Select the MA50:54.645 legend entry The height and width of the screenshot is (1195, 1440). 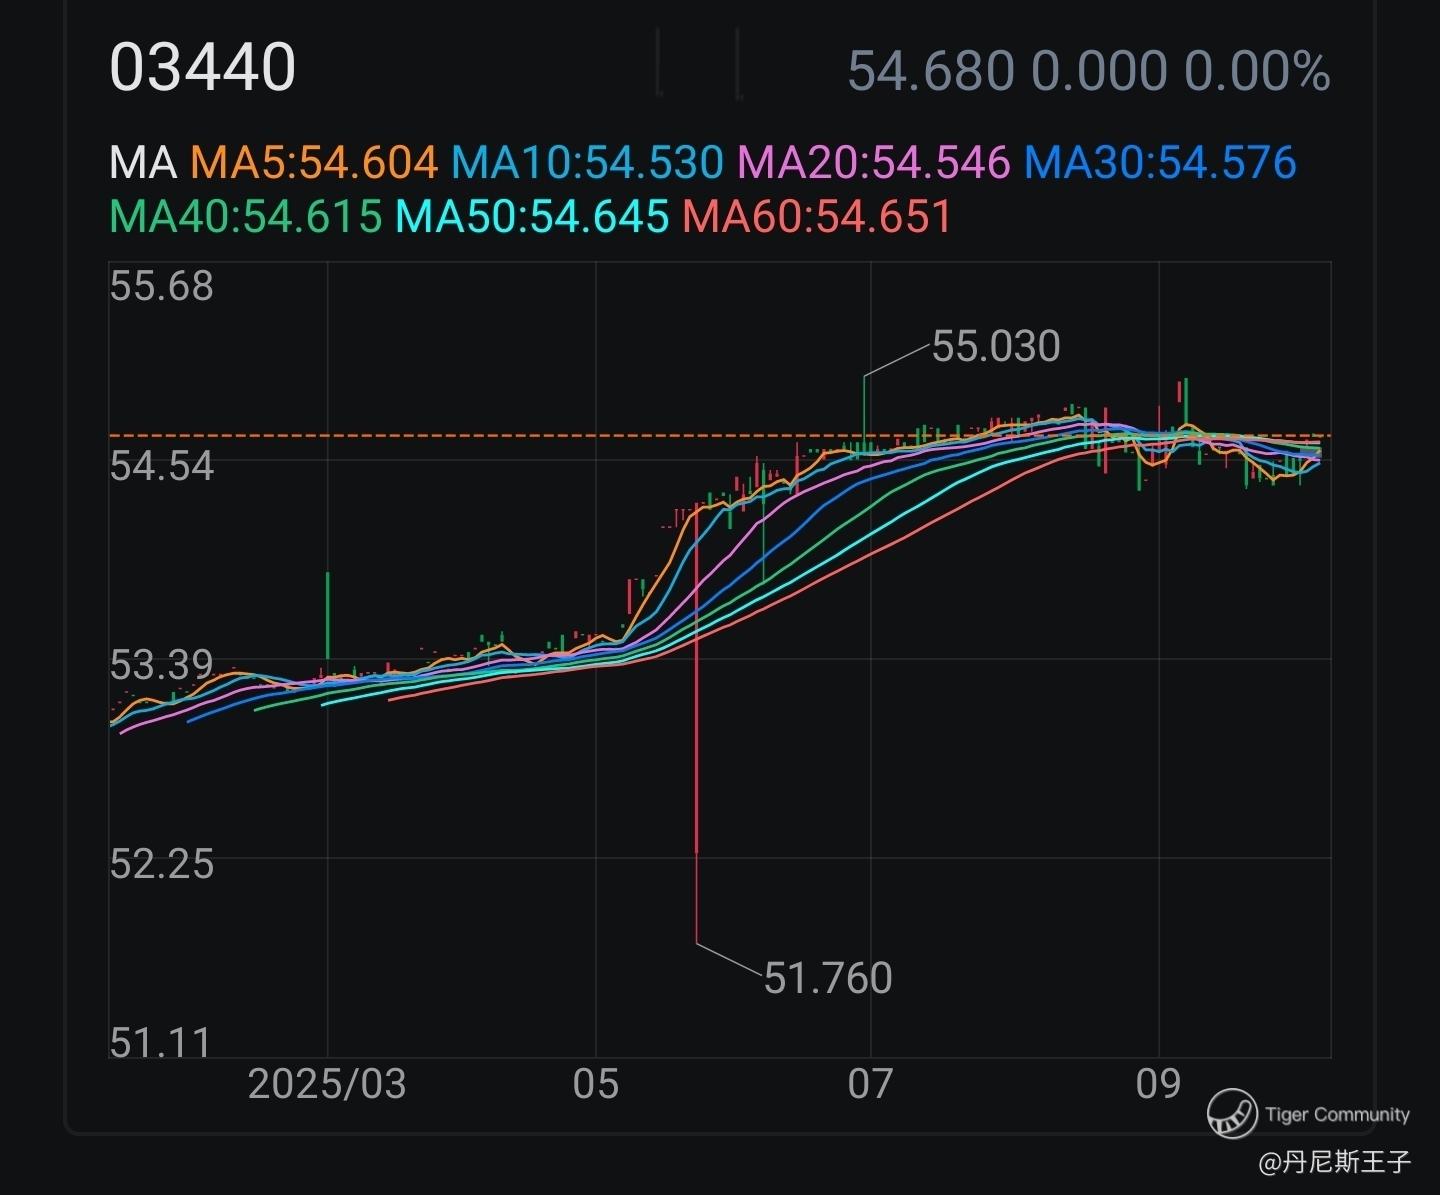532,216
